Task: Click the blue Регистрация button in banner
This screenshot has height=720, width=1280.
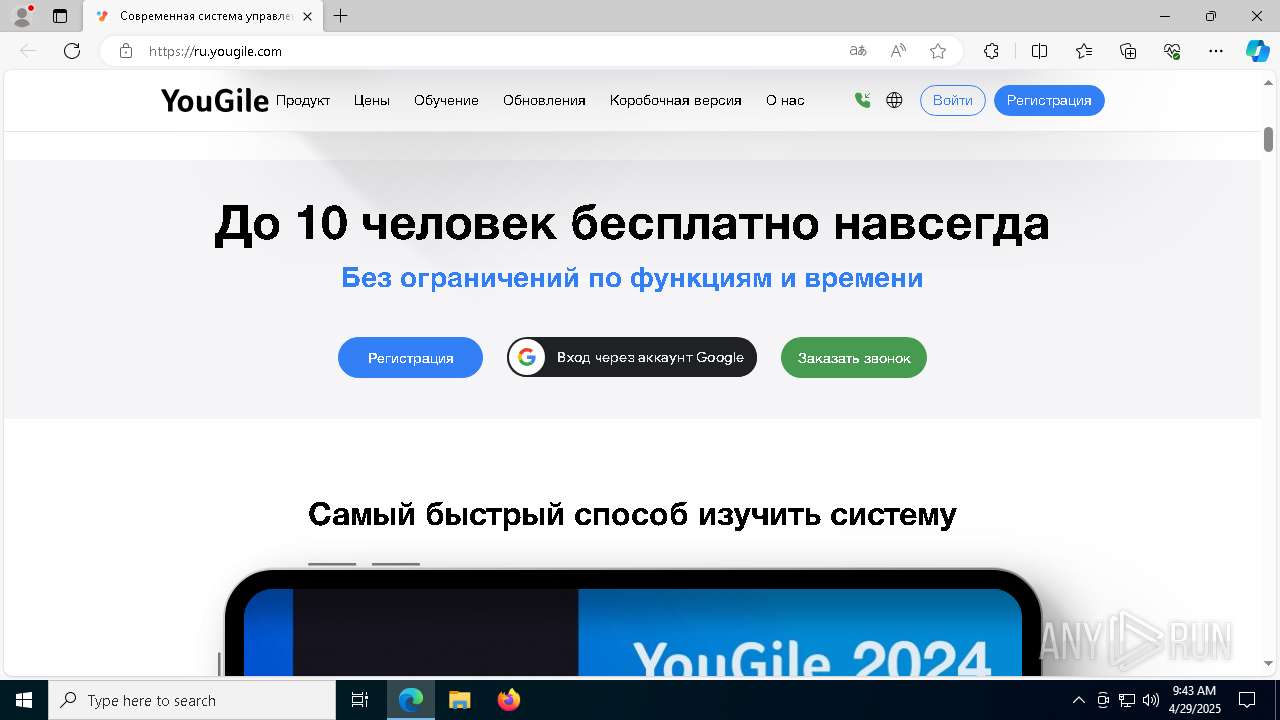Action: tap(410, 358)
